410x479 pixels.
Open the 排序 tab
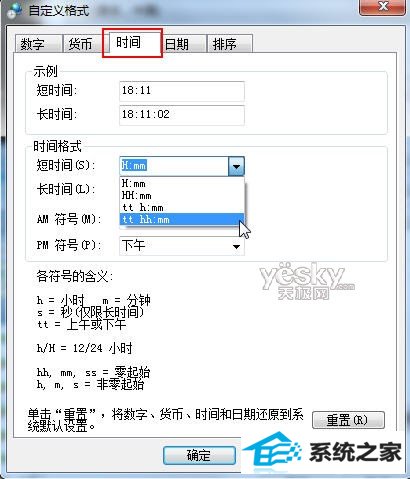pyautogui.click(x=229, y=44)
